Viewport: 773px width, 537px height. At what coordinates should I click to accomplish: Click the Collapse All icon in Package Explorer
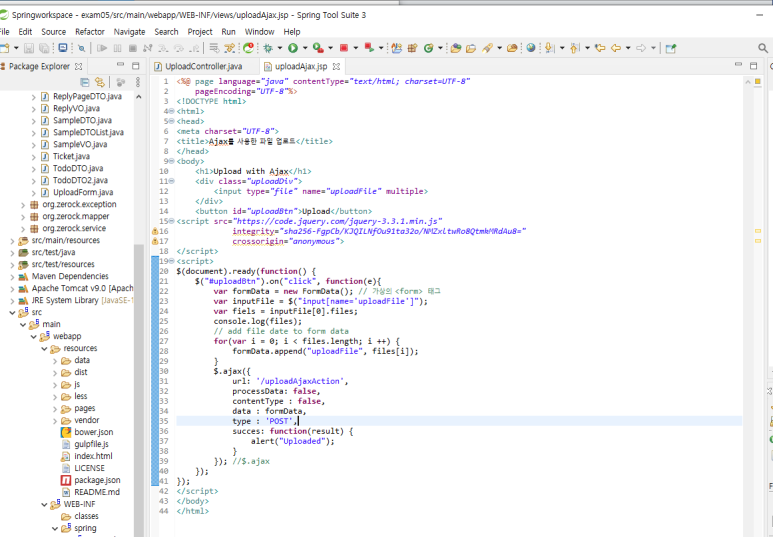coord(85,82)
